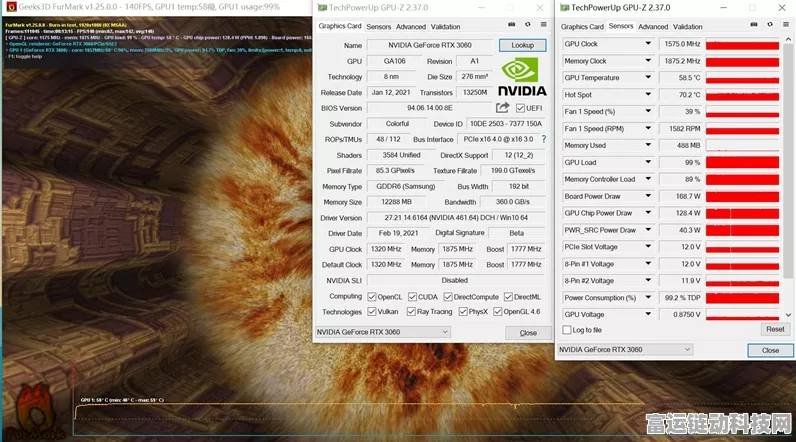Click the sensors list scroll-down arrow
This screenshot has width=796, height=442.
[x=788, y=315]
